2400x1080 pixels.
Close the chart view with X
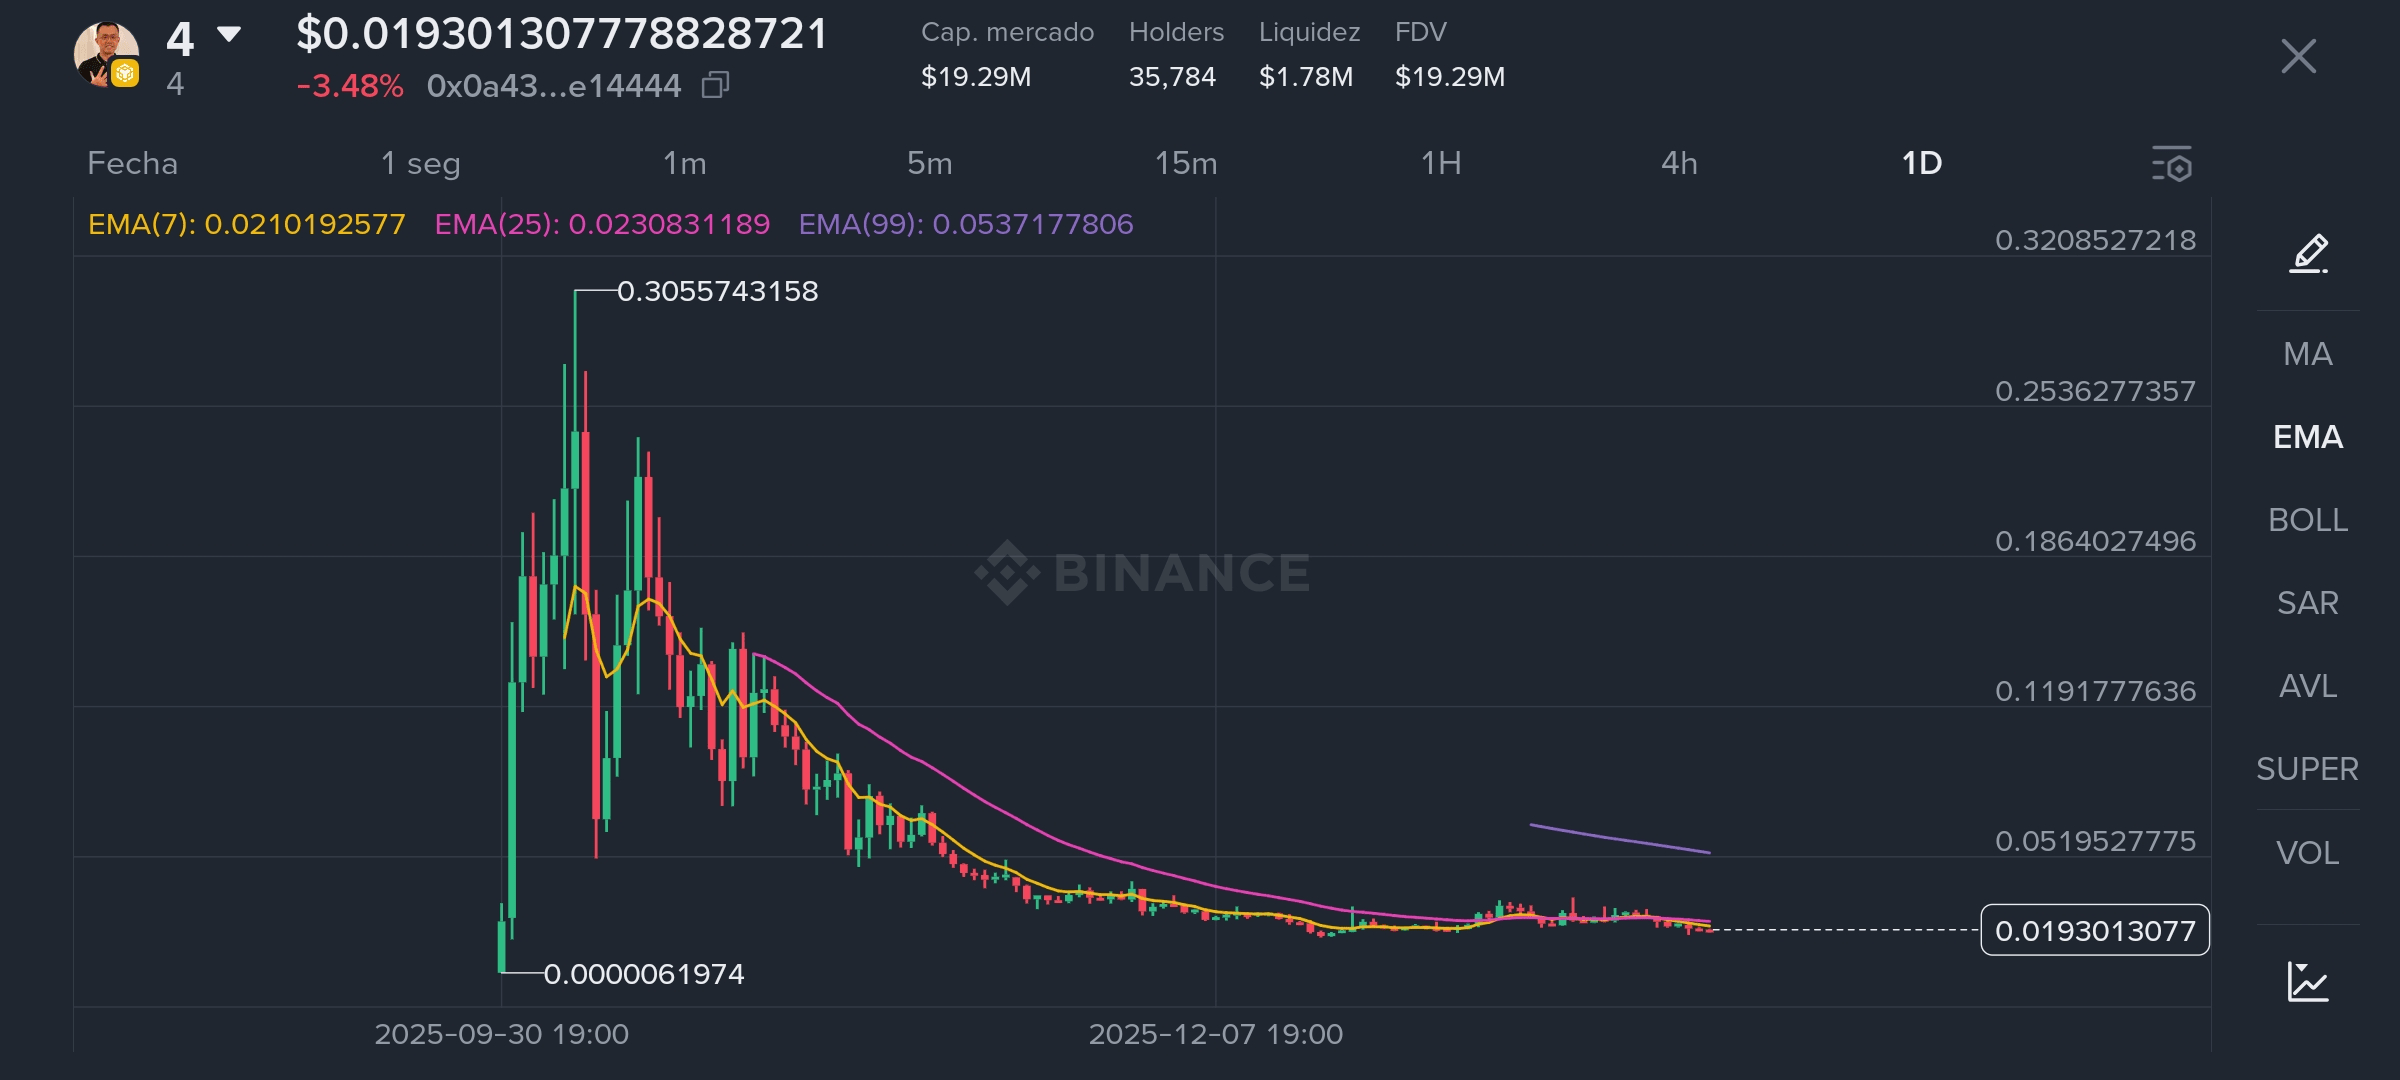tap(2299, 56)
